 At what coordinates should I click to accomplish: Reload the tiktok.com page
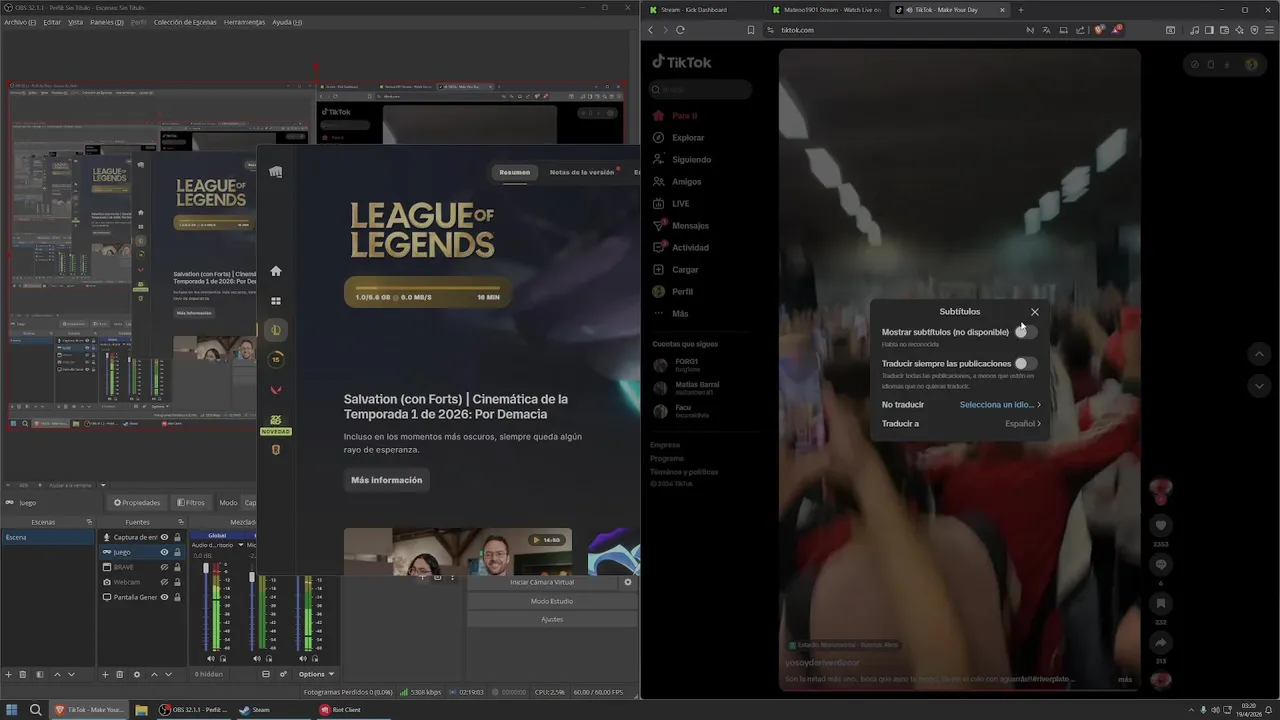click(680, 30)
